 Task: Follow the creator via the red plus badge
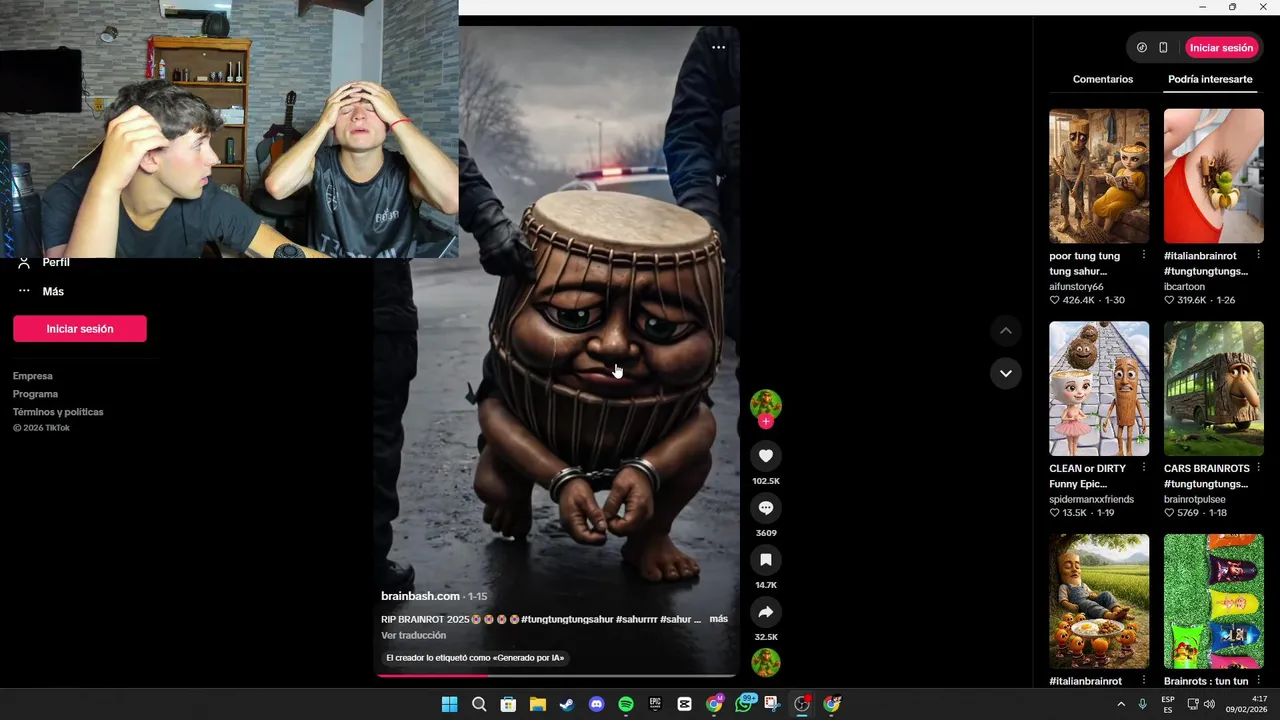point(766,422)
